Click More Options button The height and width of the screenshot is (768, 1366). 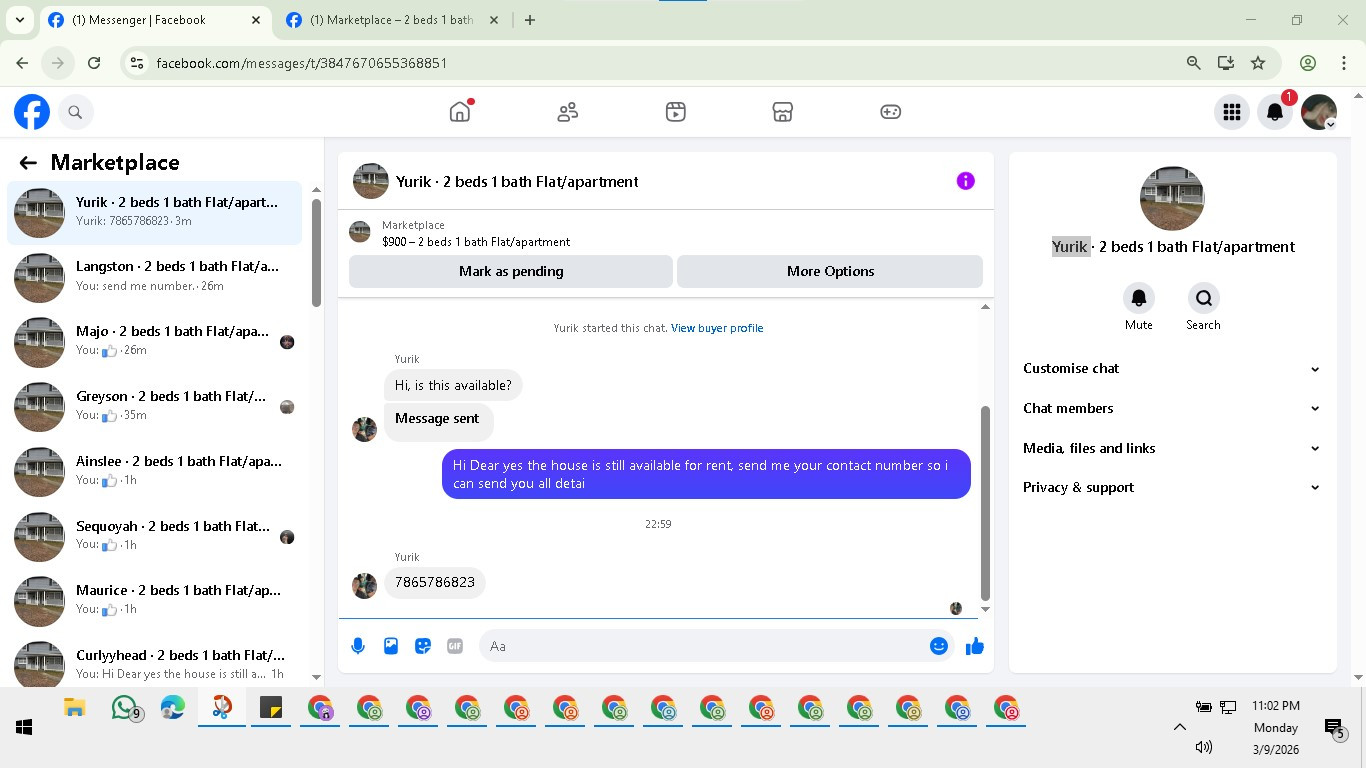coord(830,271)
